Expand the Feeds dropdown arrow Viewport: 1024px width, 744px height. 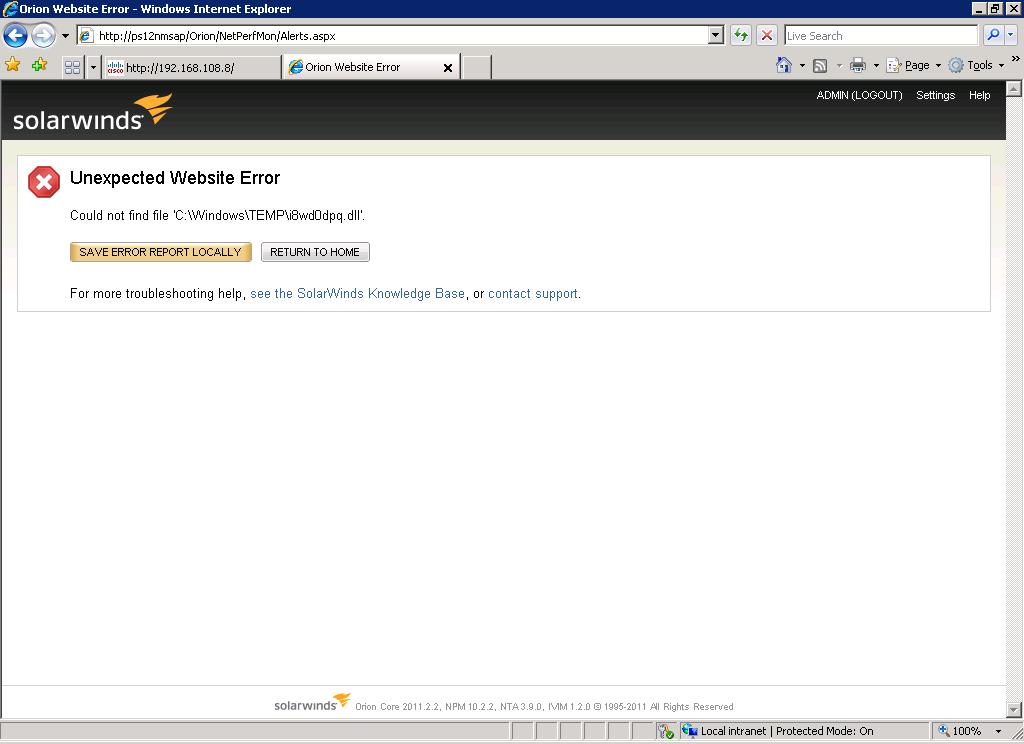pos(839,65)
